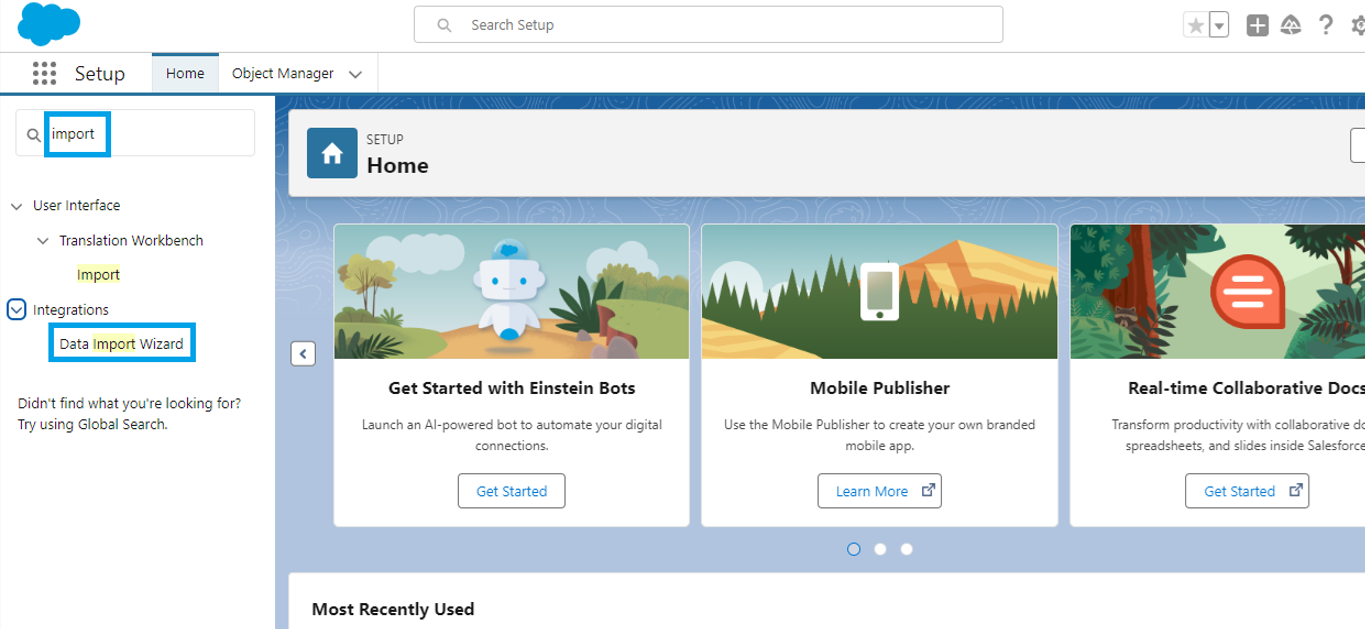Image resolution: width=1365 pixels, height=629 pixels.
Task: Click inside the Quick Find import search box
Action: [x=75, y=132]
